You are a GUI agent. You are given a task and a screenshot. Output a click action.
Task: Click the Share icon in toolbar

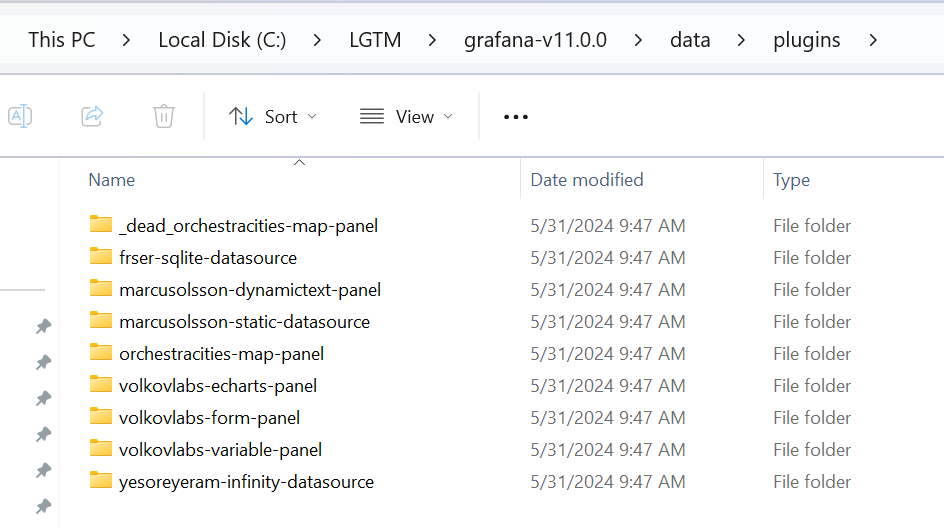(x=92, y=116)
